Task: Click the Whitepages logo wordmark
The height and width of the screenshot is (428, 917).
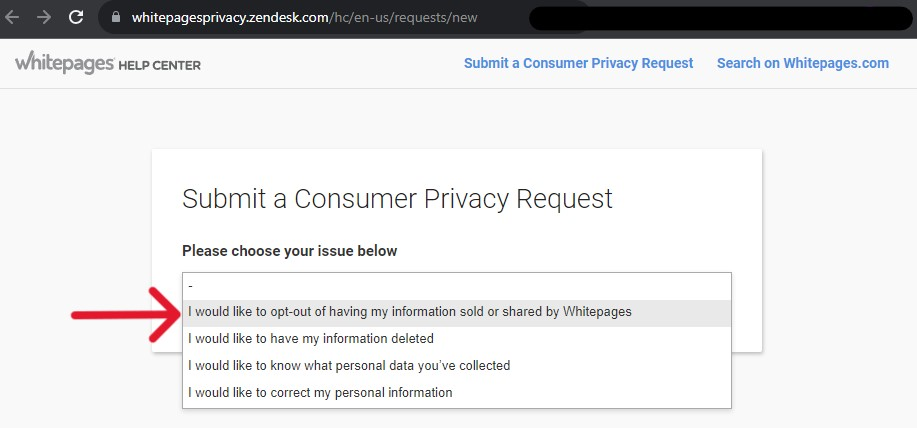Action: (64, 63)
